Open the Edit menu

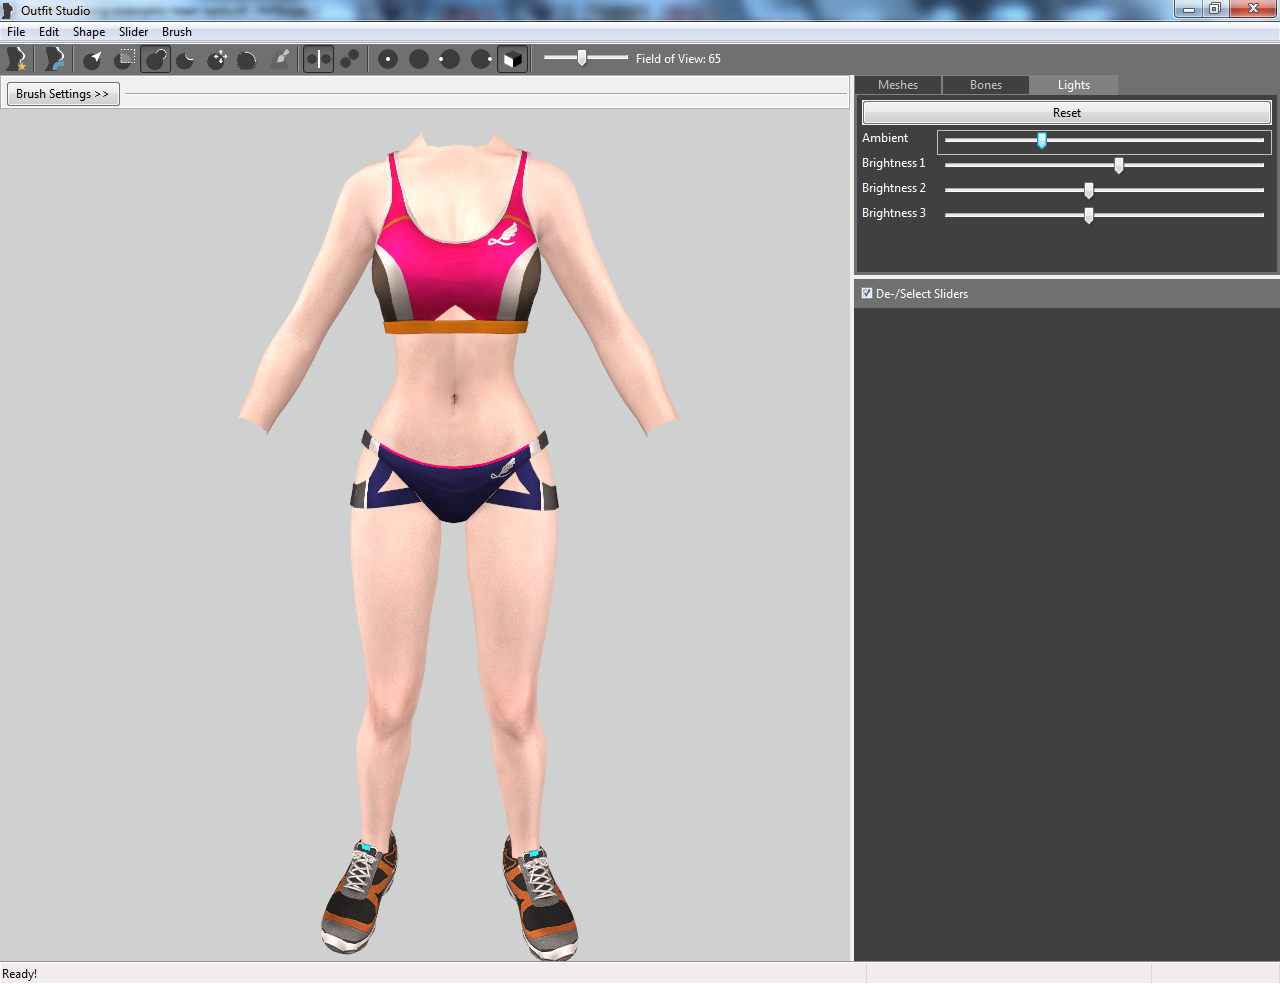coord(49,32)
